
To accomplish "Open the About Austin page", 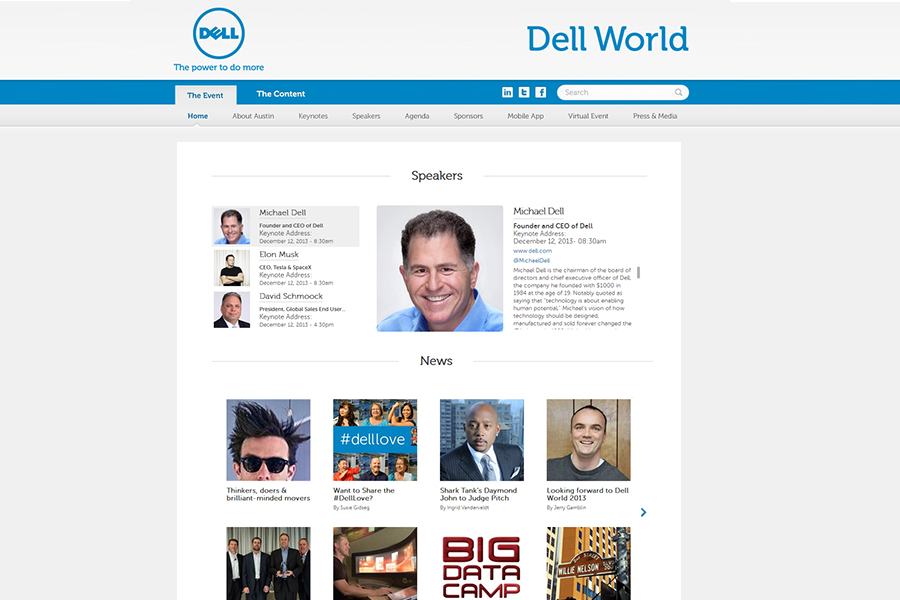I will coord(253,116).
